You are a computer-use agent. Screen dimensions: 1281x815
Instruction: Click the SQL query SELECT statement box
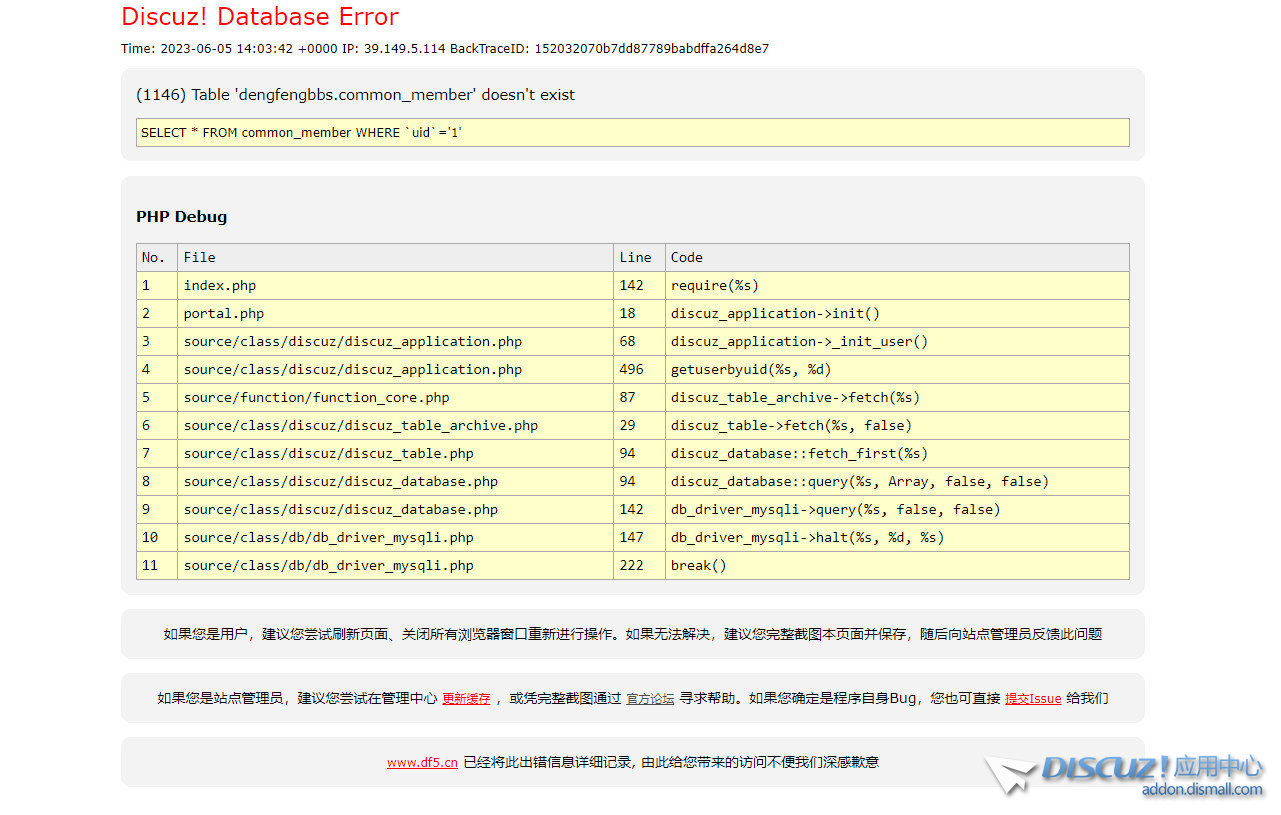pyautogui.click(x=632, y=132)
